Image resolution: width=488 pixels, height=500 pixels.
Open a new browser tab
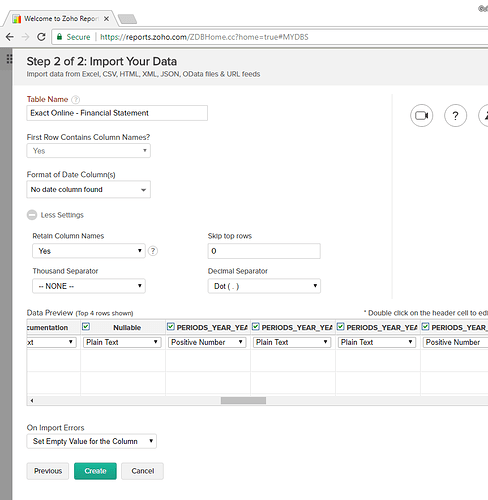127,19
